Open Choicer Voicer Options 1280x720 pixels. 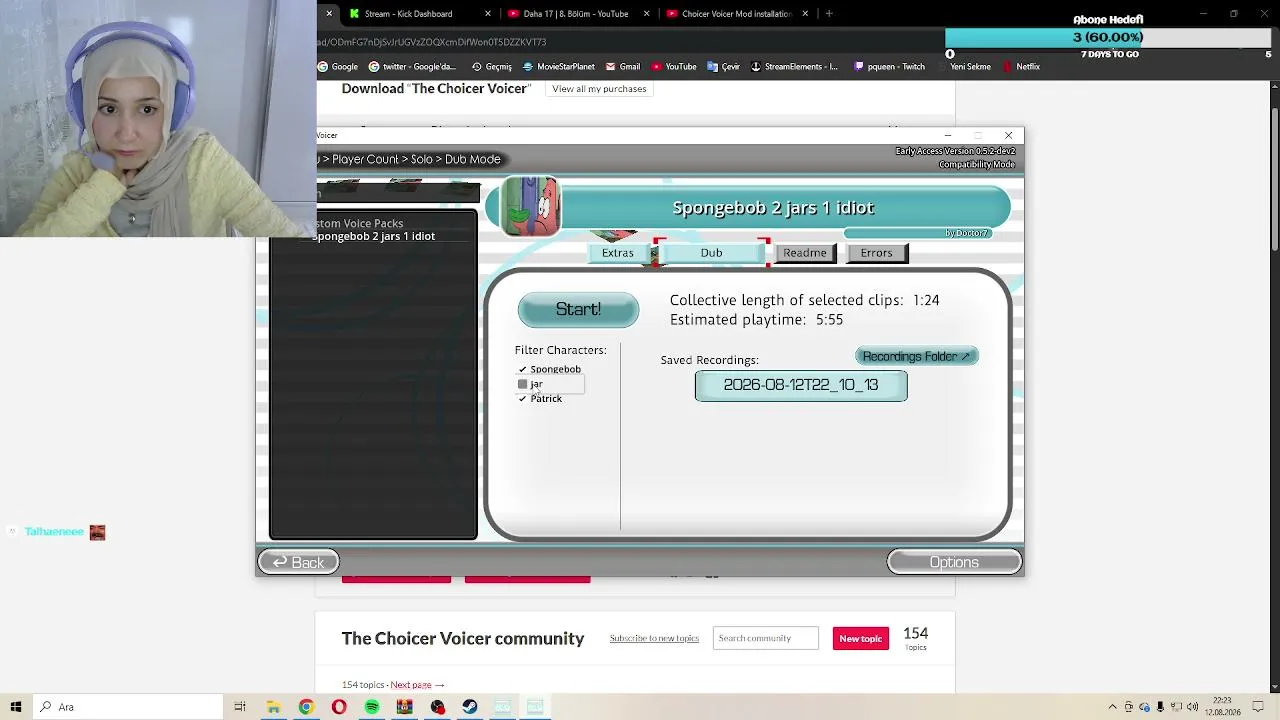pos(954,563)
